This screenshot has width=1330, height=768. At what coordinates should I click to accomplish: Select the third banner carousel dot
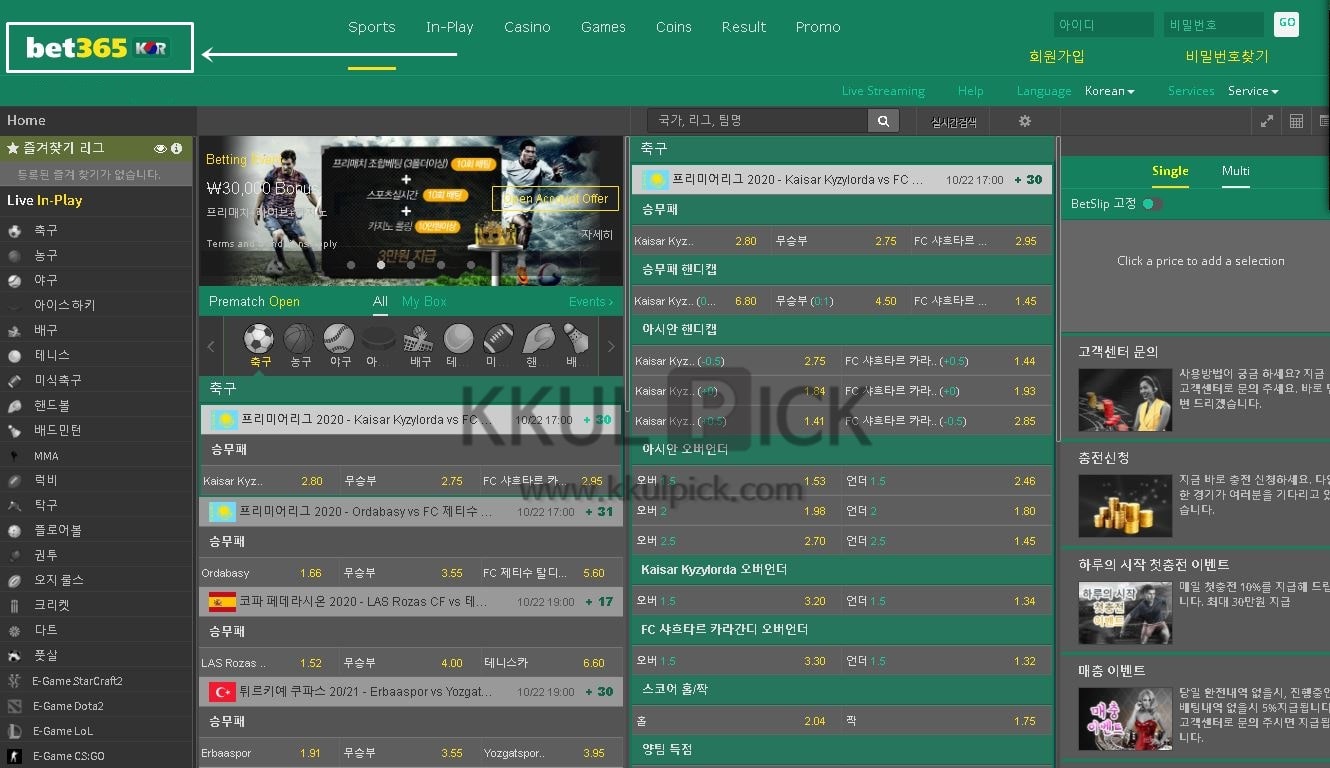[411, 265]
